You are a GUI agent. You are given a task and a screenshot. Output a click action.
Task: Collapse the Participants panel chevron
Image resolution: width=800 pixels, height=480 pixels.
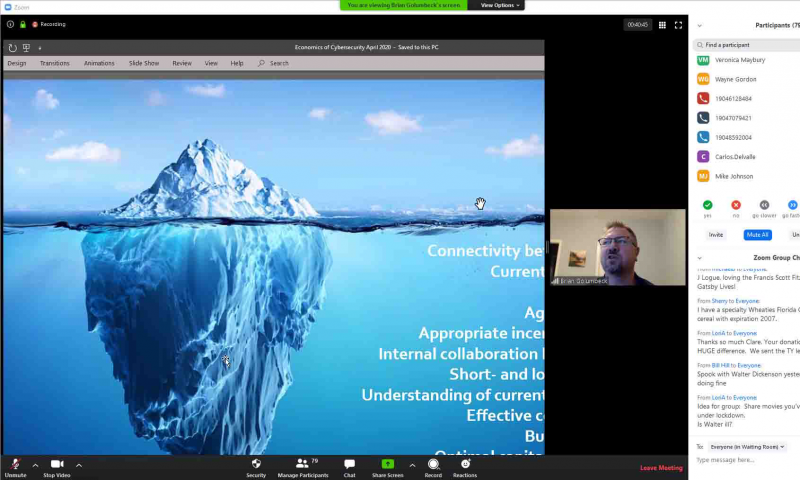click(699, 26)
